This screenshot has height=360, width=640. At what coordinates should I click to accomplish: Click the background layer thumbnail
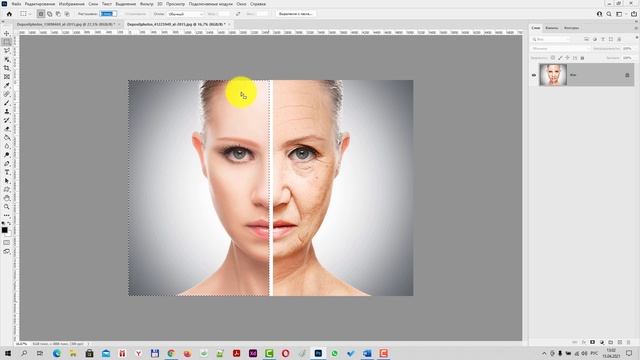tap(553, 75)
